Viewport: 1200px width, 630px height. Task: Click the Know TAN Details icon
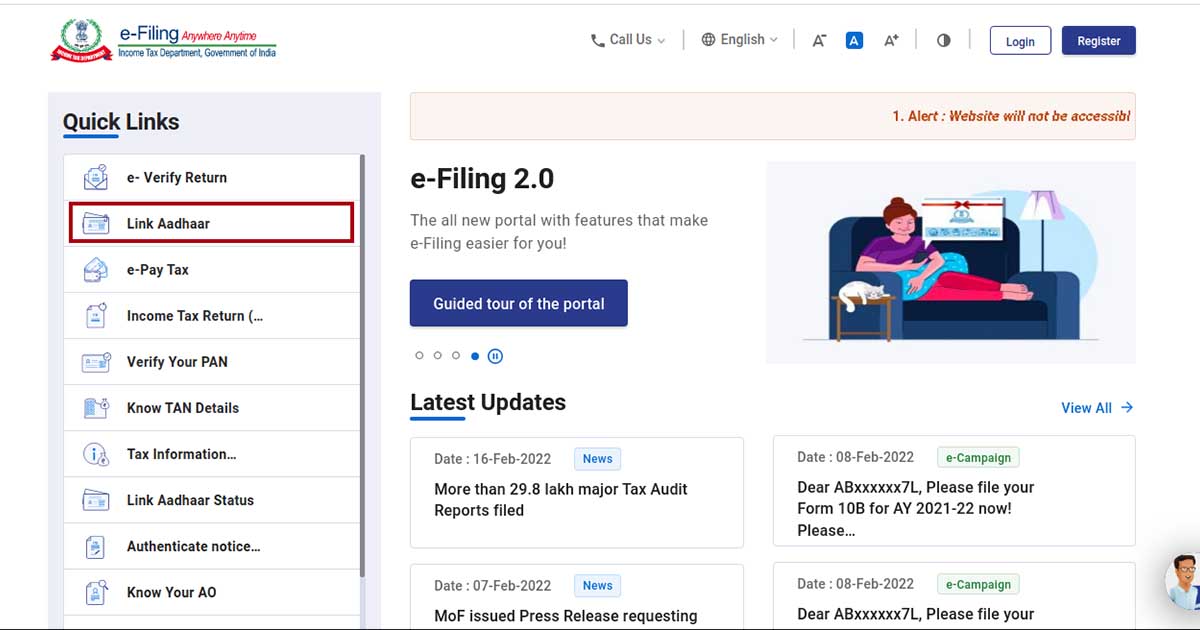(96, 408)
